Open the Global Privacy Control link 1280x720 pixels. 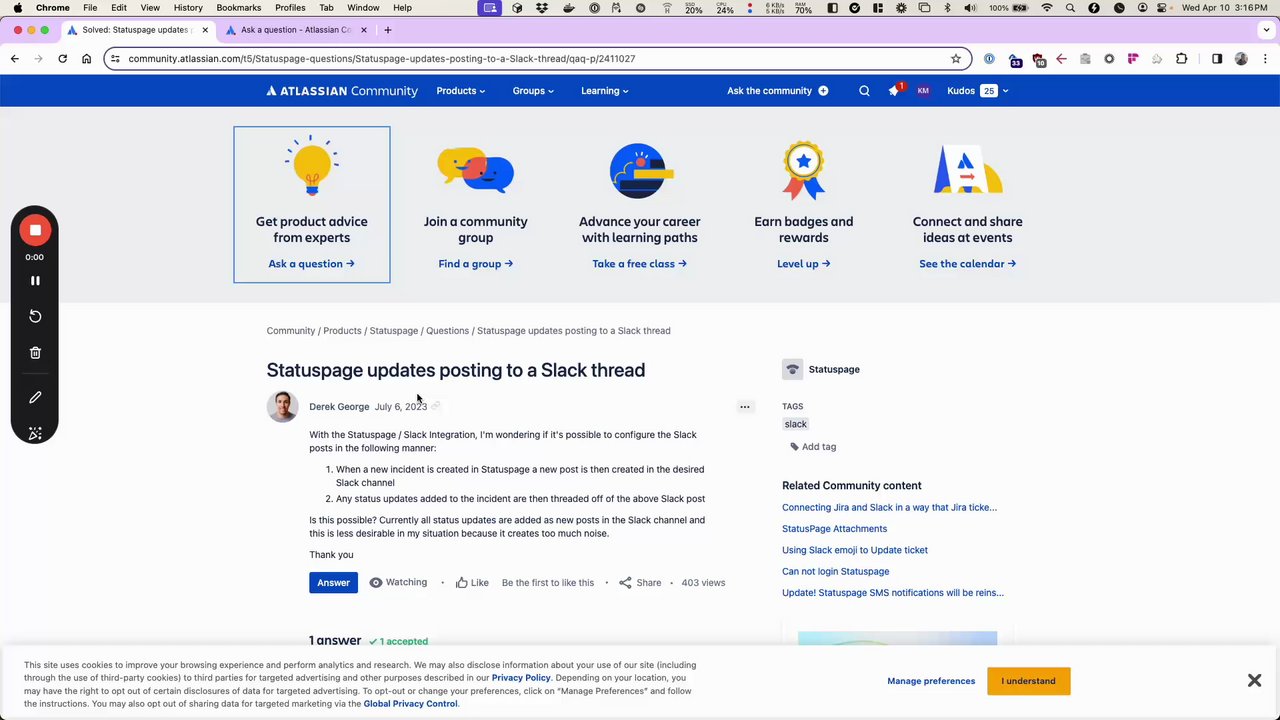point(410,704)
